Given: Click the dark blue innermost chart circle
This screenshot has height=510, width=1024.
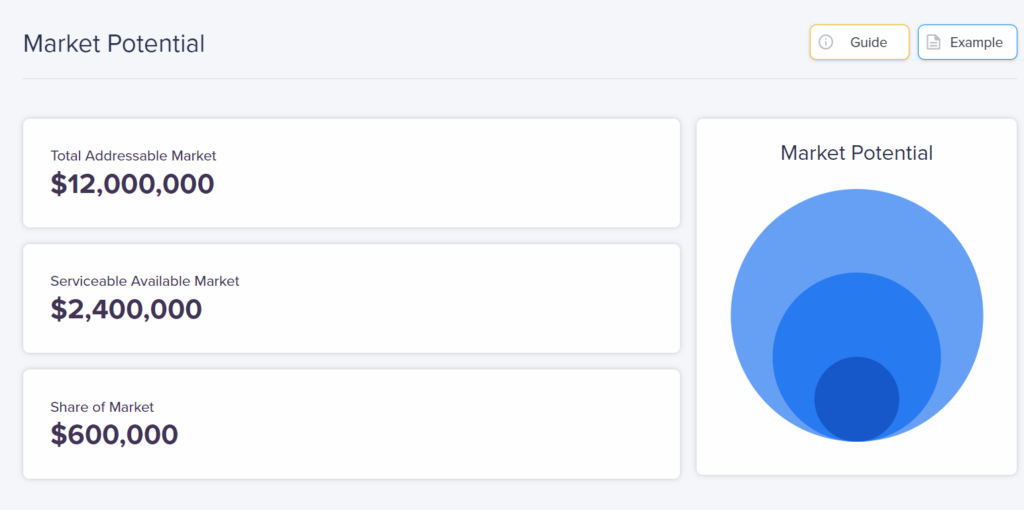Looking at the screenshot, I should (857, 400).
